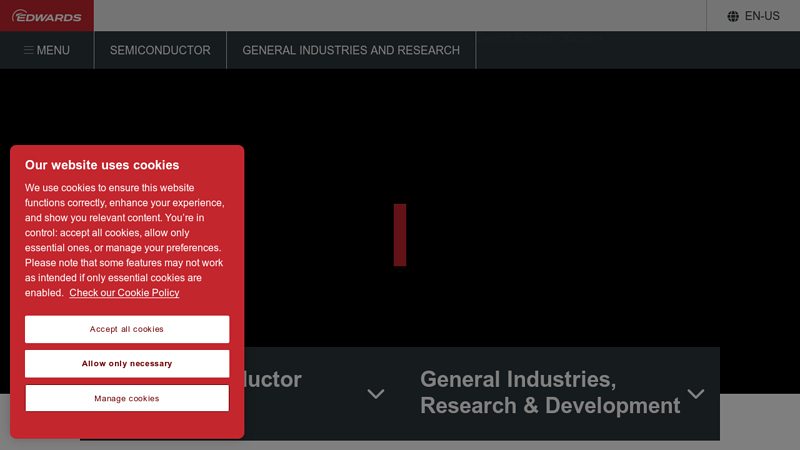Viewport: 800px width, 450px height.
Task: Click the Manage cookies button
Action: pos(127,398)
